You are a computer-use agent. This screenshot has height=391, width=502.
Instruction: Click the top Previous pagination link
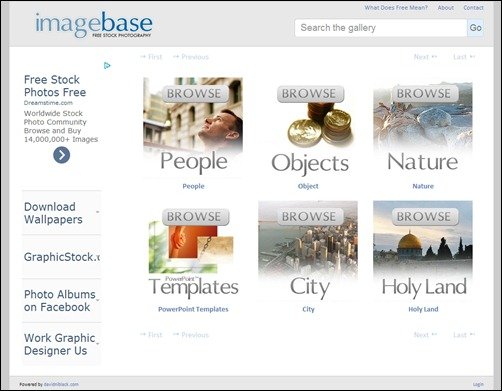pyautogui.click(x=191, y=57)
